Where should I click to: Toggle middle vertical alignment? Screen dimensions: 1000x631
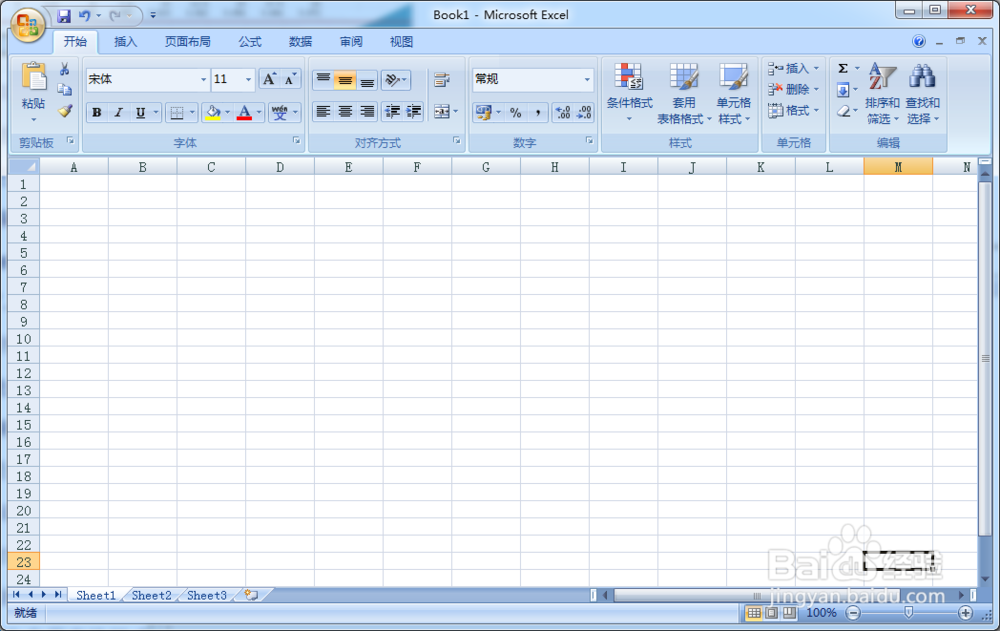pyautogui.click(x=345, y=80)
